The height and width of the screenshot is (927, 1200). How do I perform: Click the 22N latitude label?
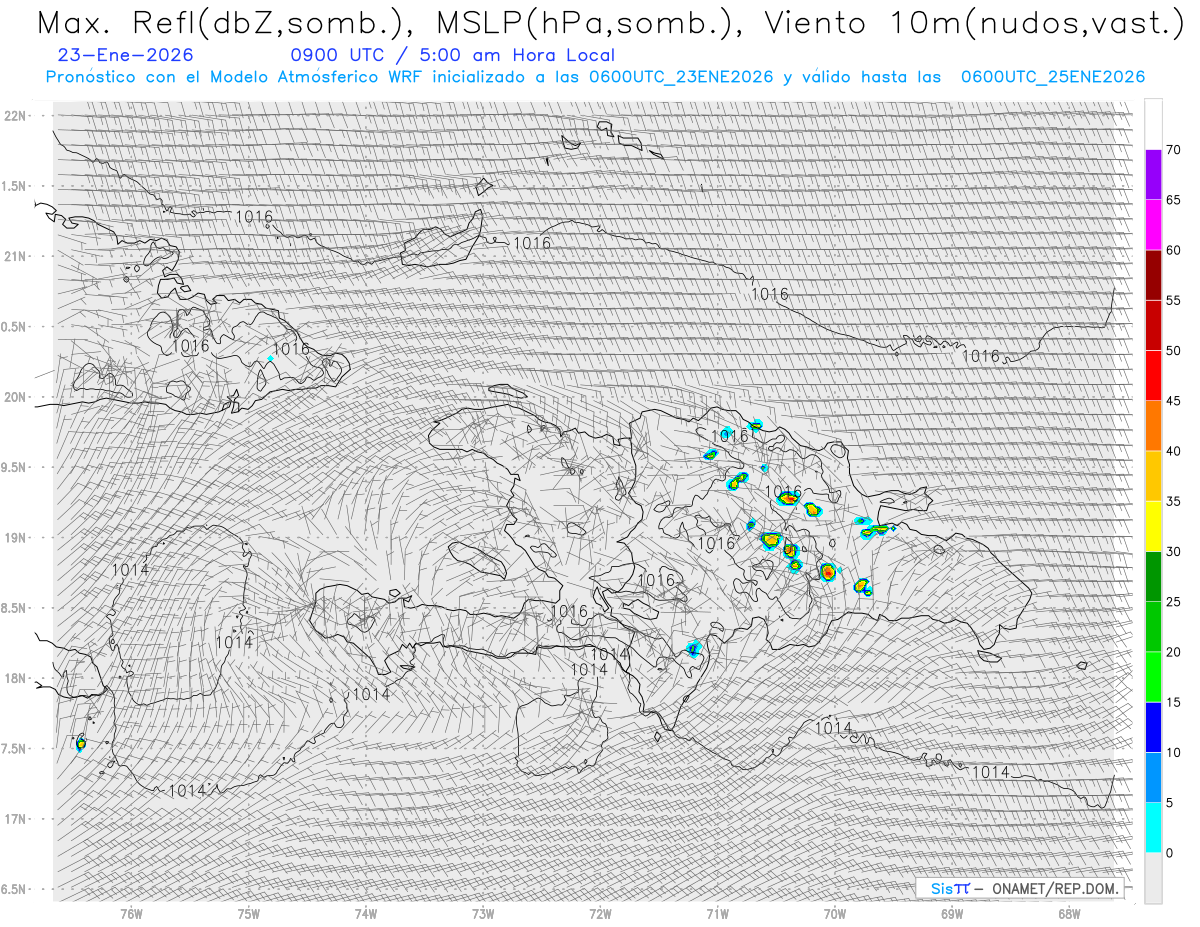pyautogui.click(x=17, y=116)
